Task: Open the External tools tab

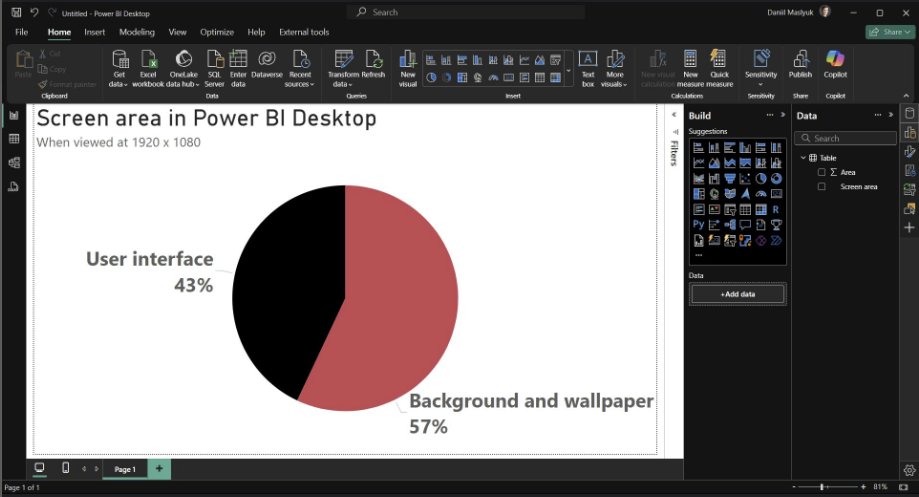Action: 304,32
